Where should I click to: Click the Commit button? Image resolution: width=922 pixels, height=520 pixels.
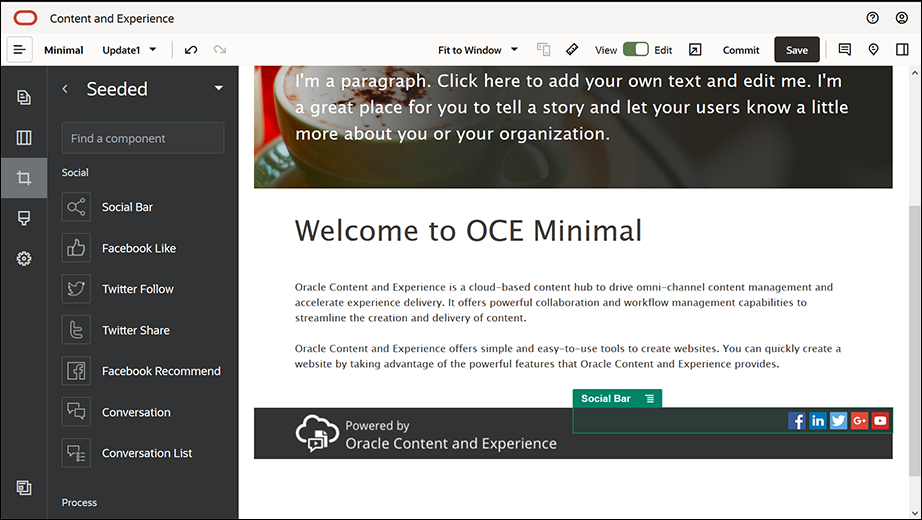point(741,50)
